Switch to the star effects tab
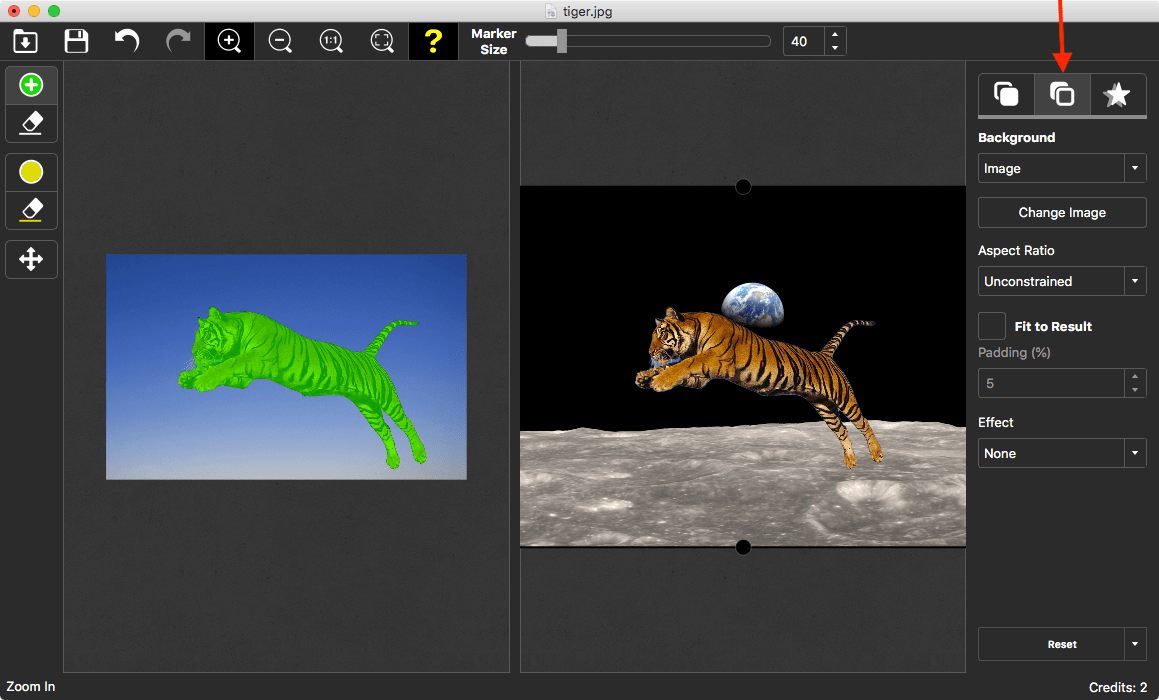 coord(1117,94)
